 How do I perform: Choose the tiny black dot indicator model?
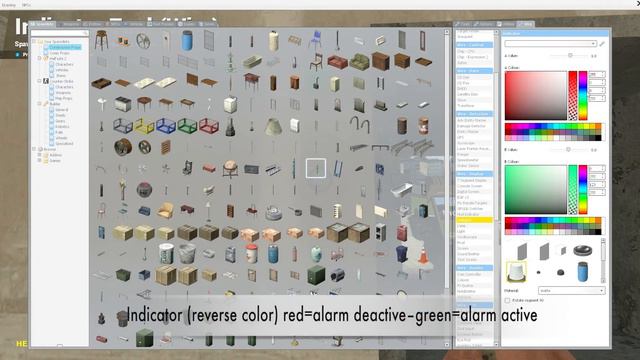pos(538,272)
